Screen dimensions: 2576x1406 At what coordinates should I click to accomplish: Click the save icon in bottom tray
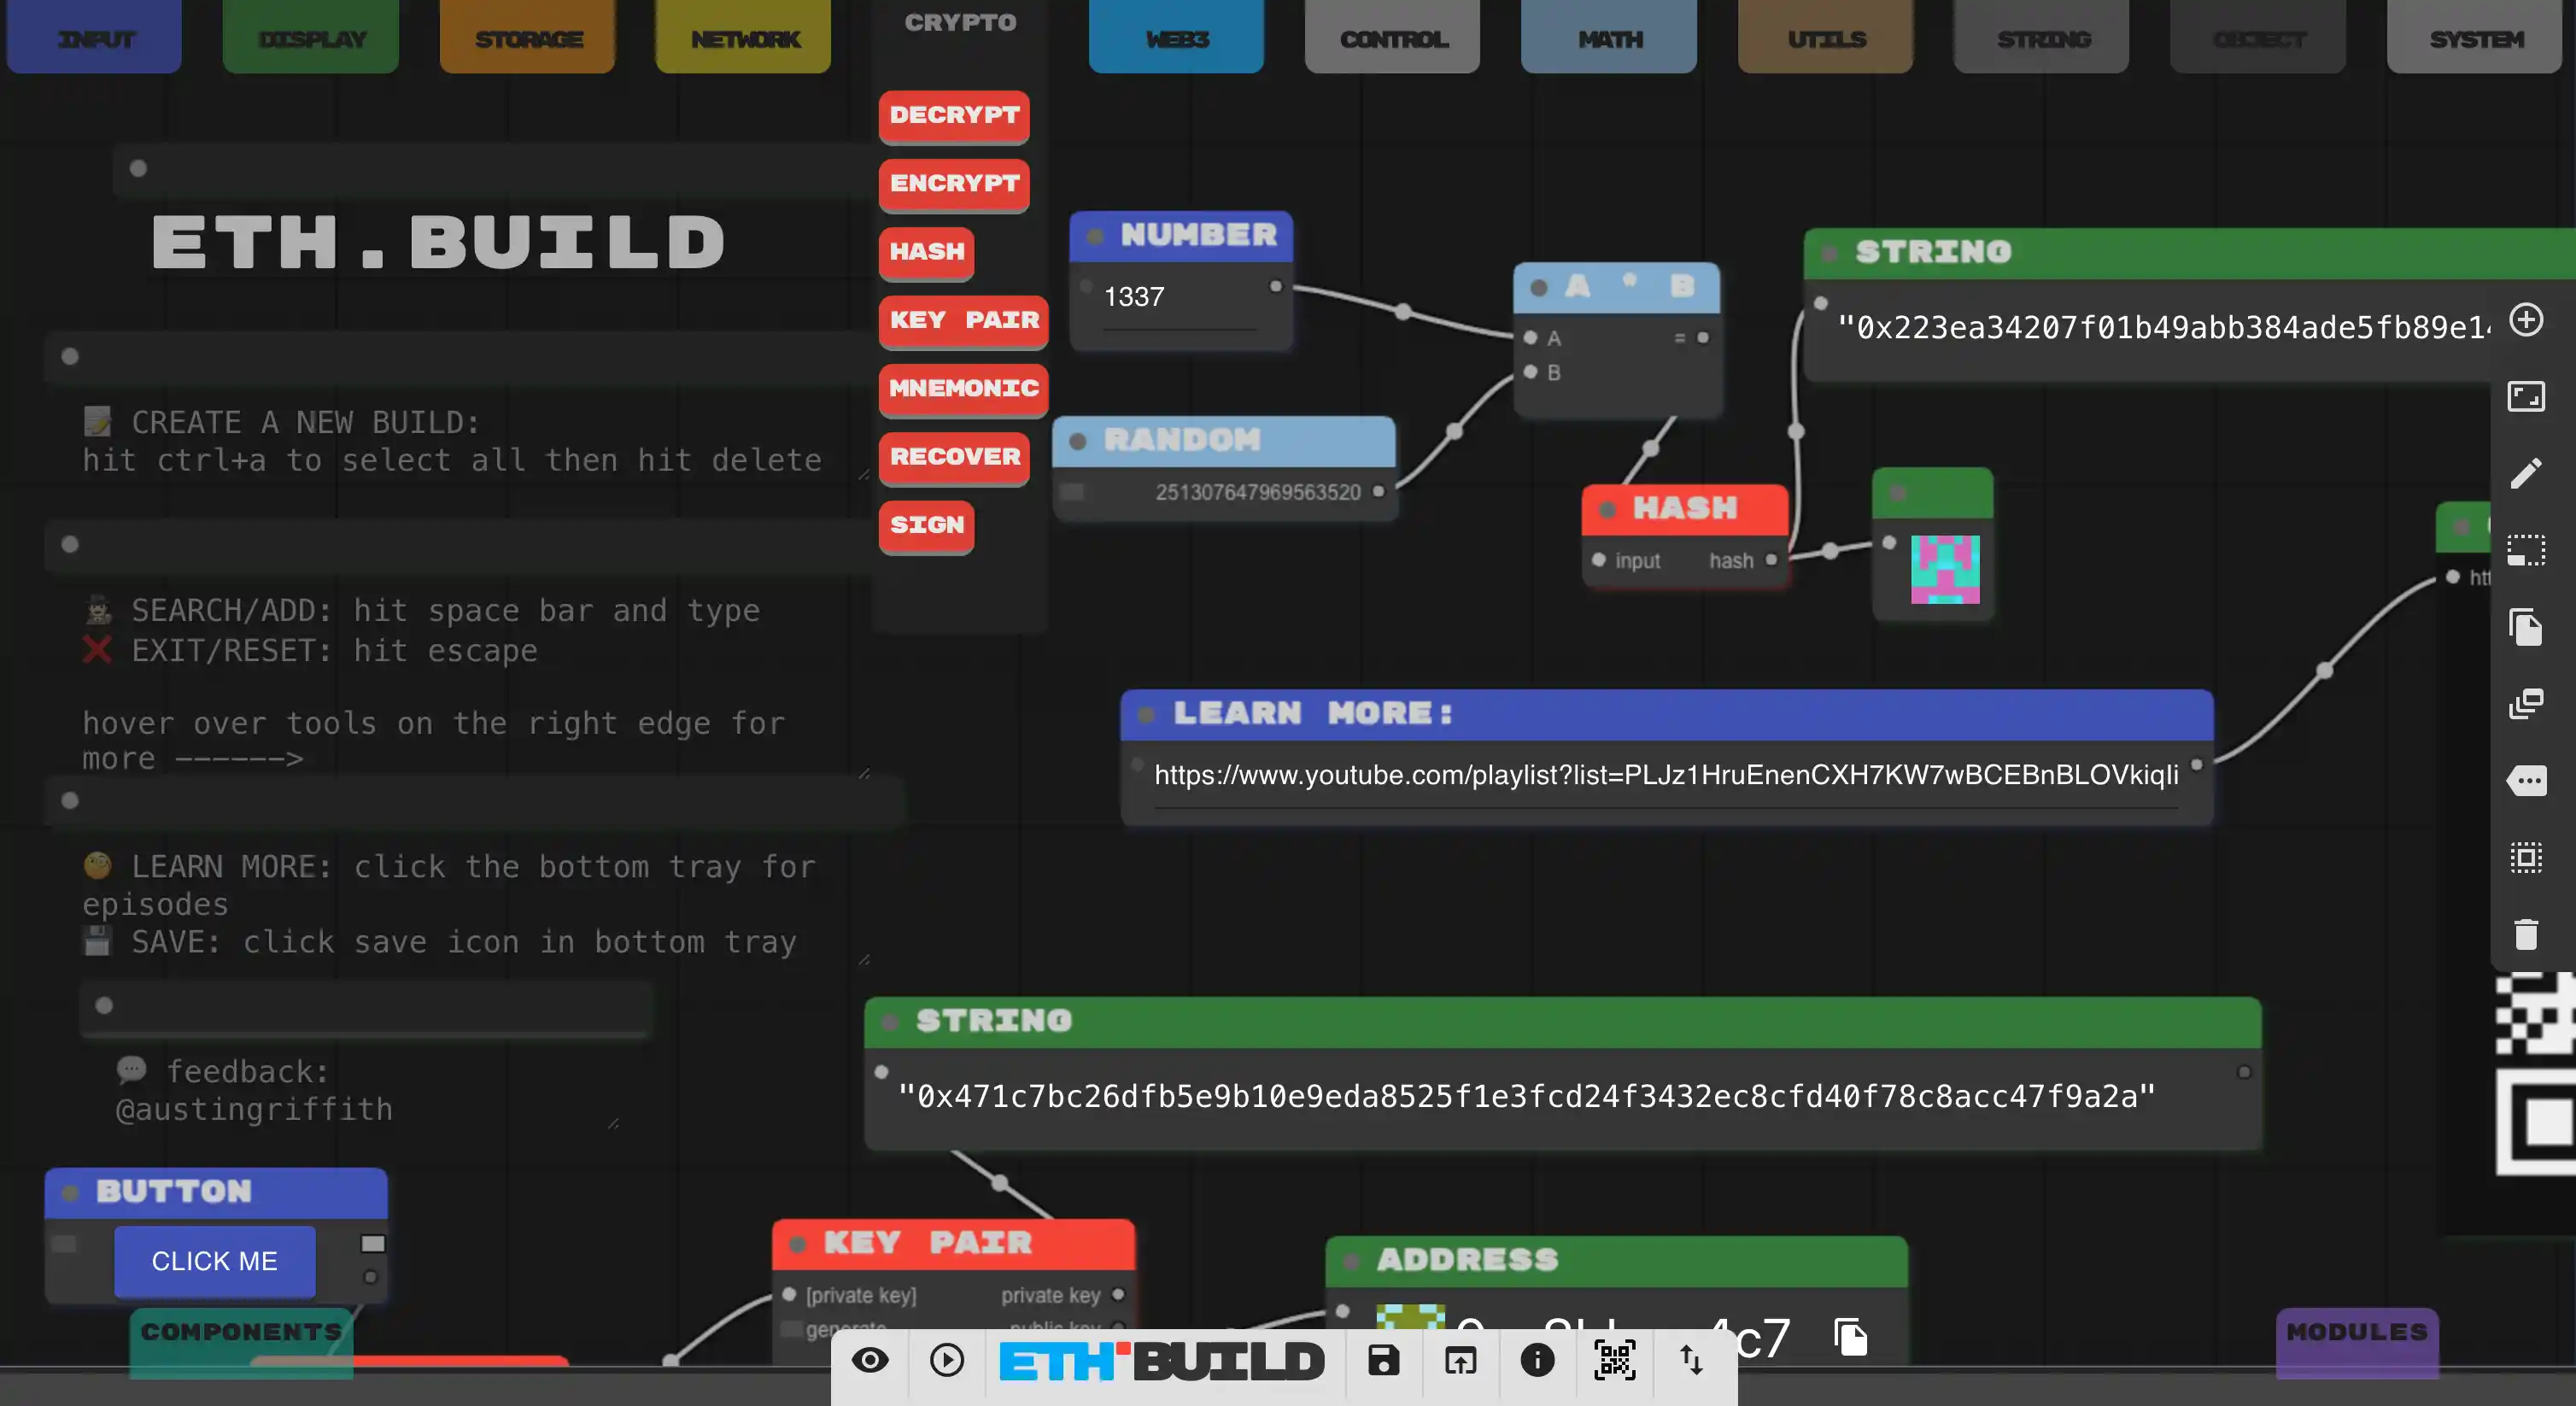click(1383, 1361)
